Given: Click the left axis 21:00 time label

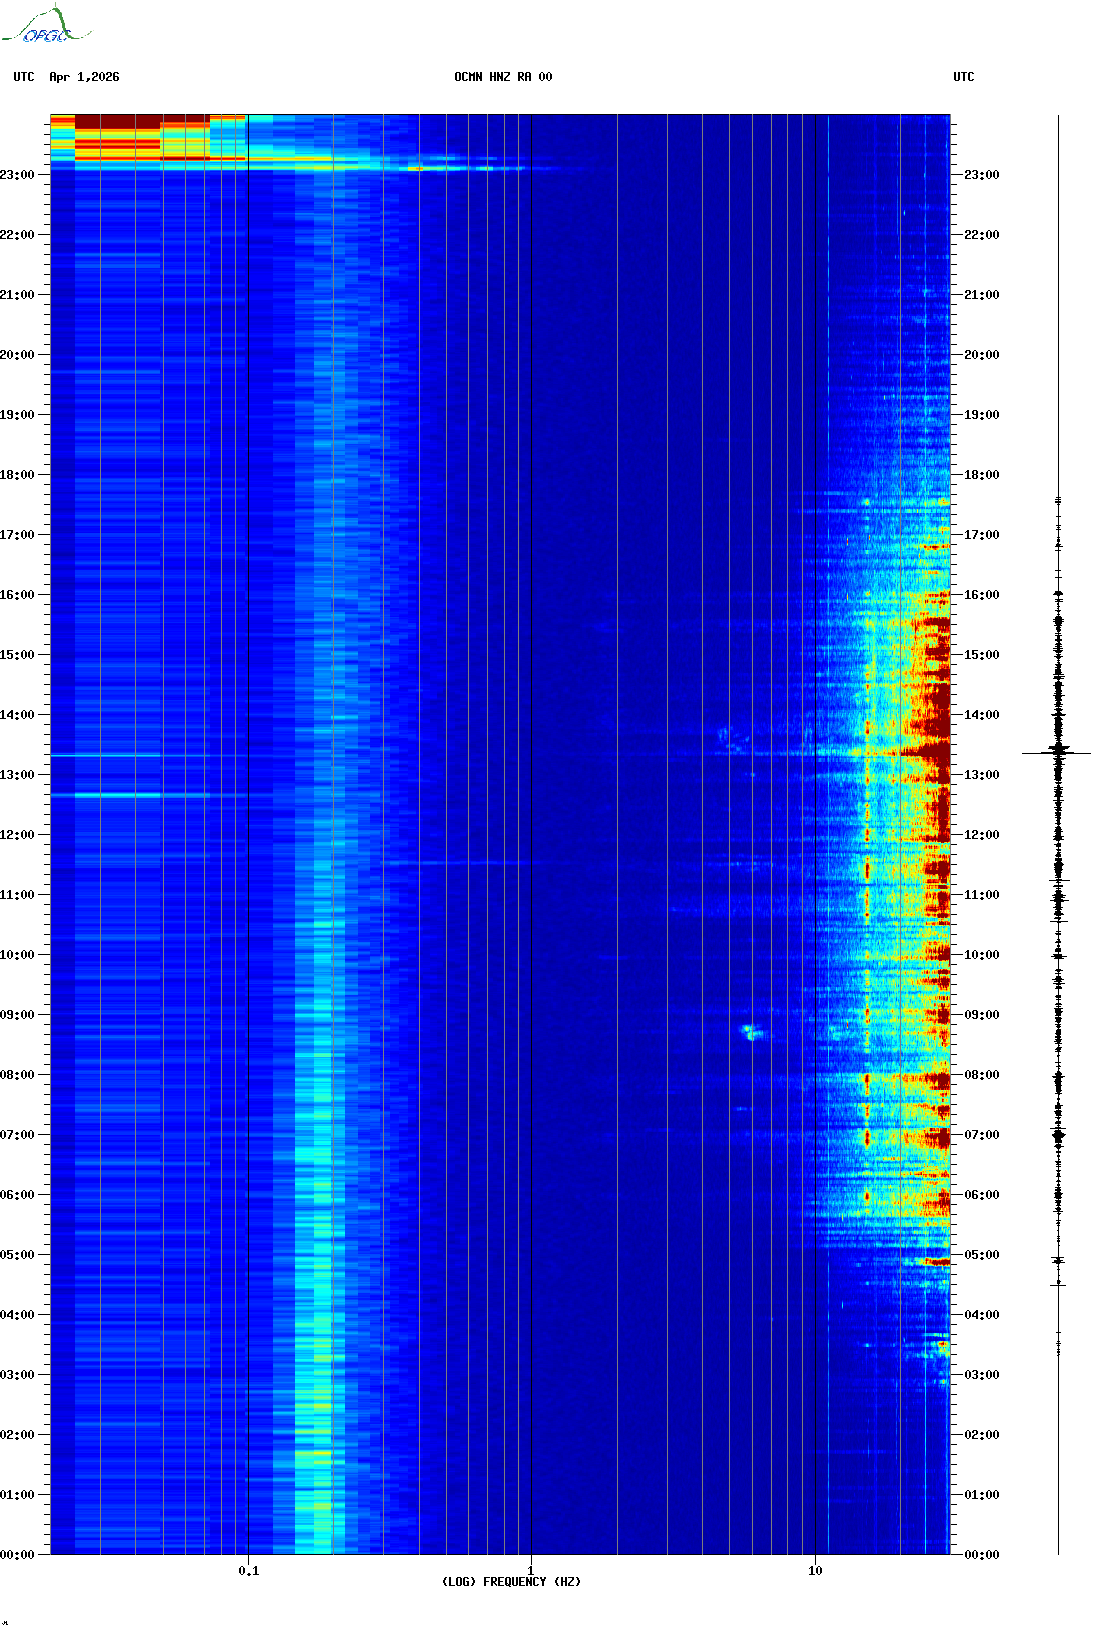Looking at the screenshot, I should click(x=17, y=295).
